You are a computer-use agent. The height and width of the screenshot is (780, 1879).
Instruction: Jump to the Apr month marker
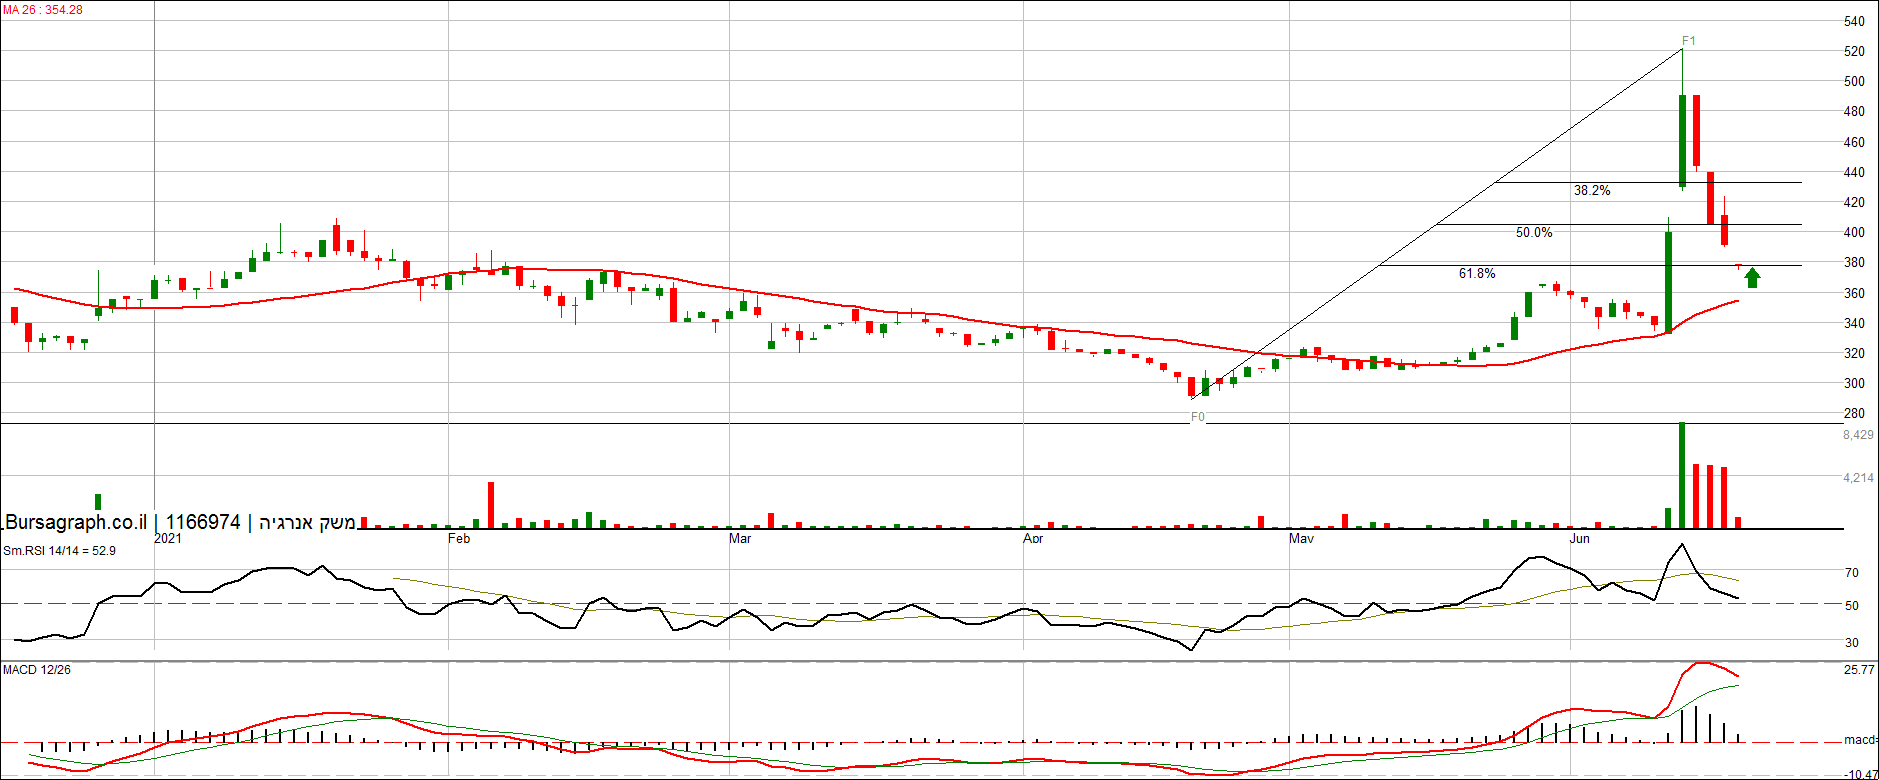(1033, 539)
